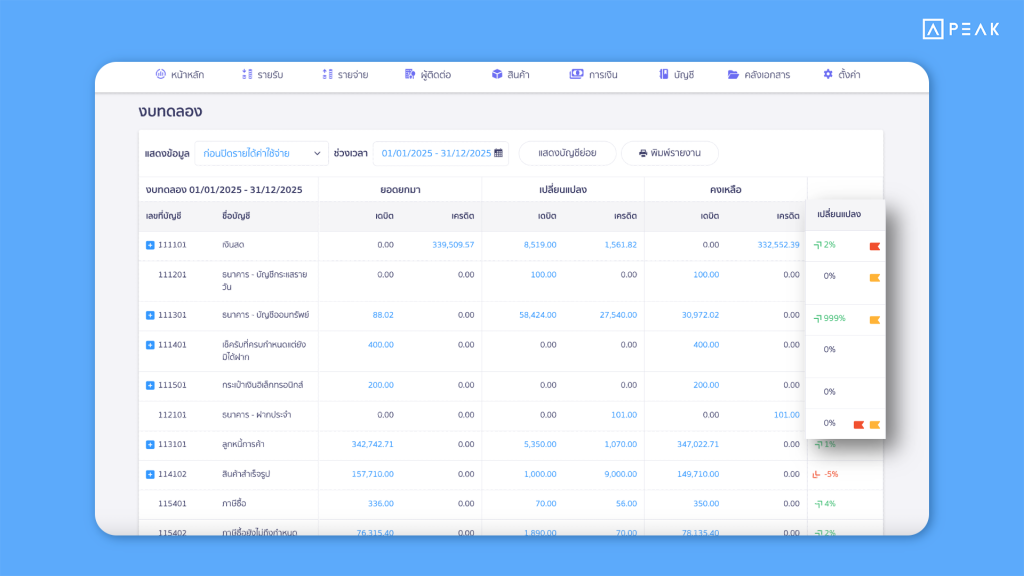Click the แสดงบัญชีย่อย button

pyautogui.click(x=567, y=153)
